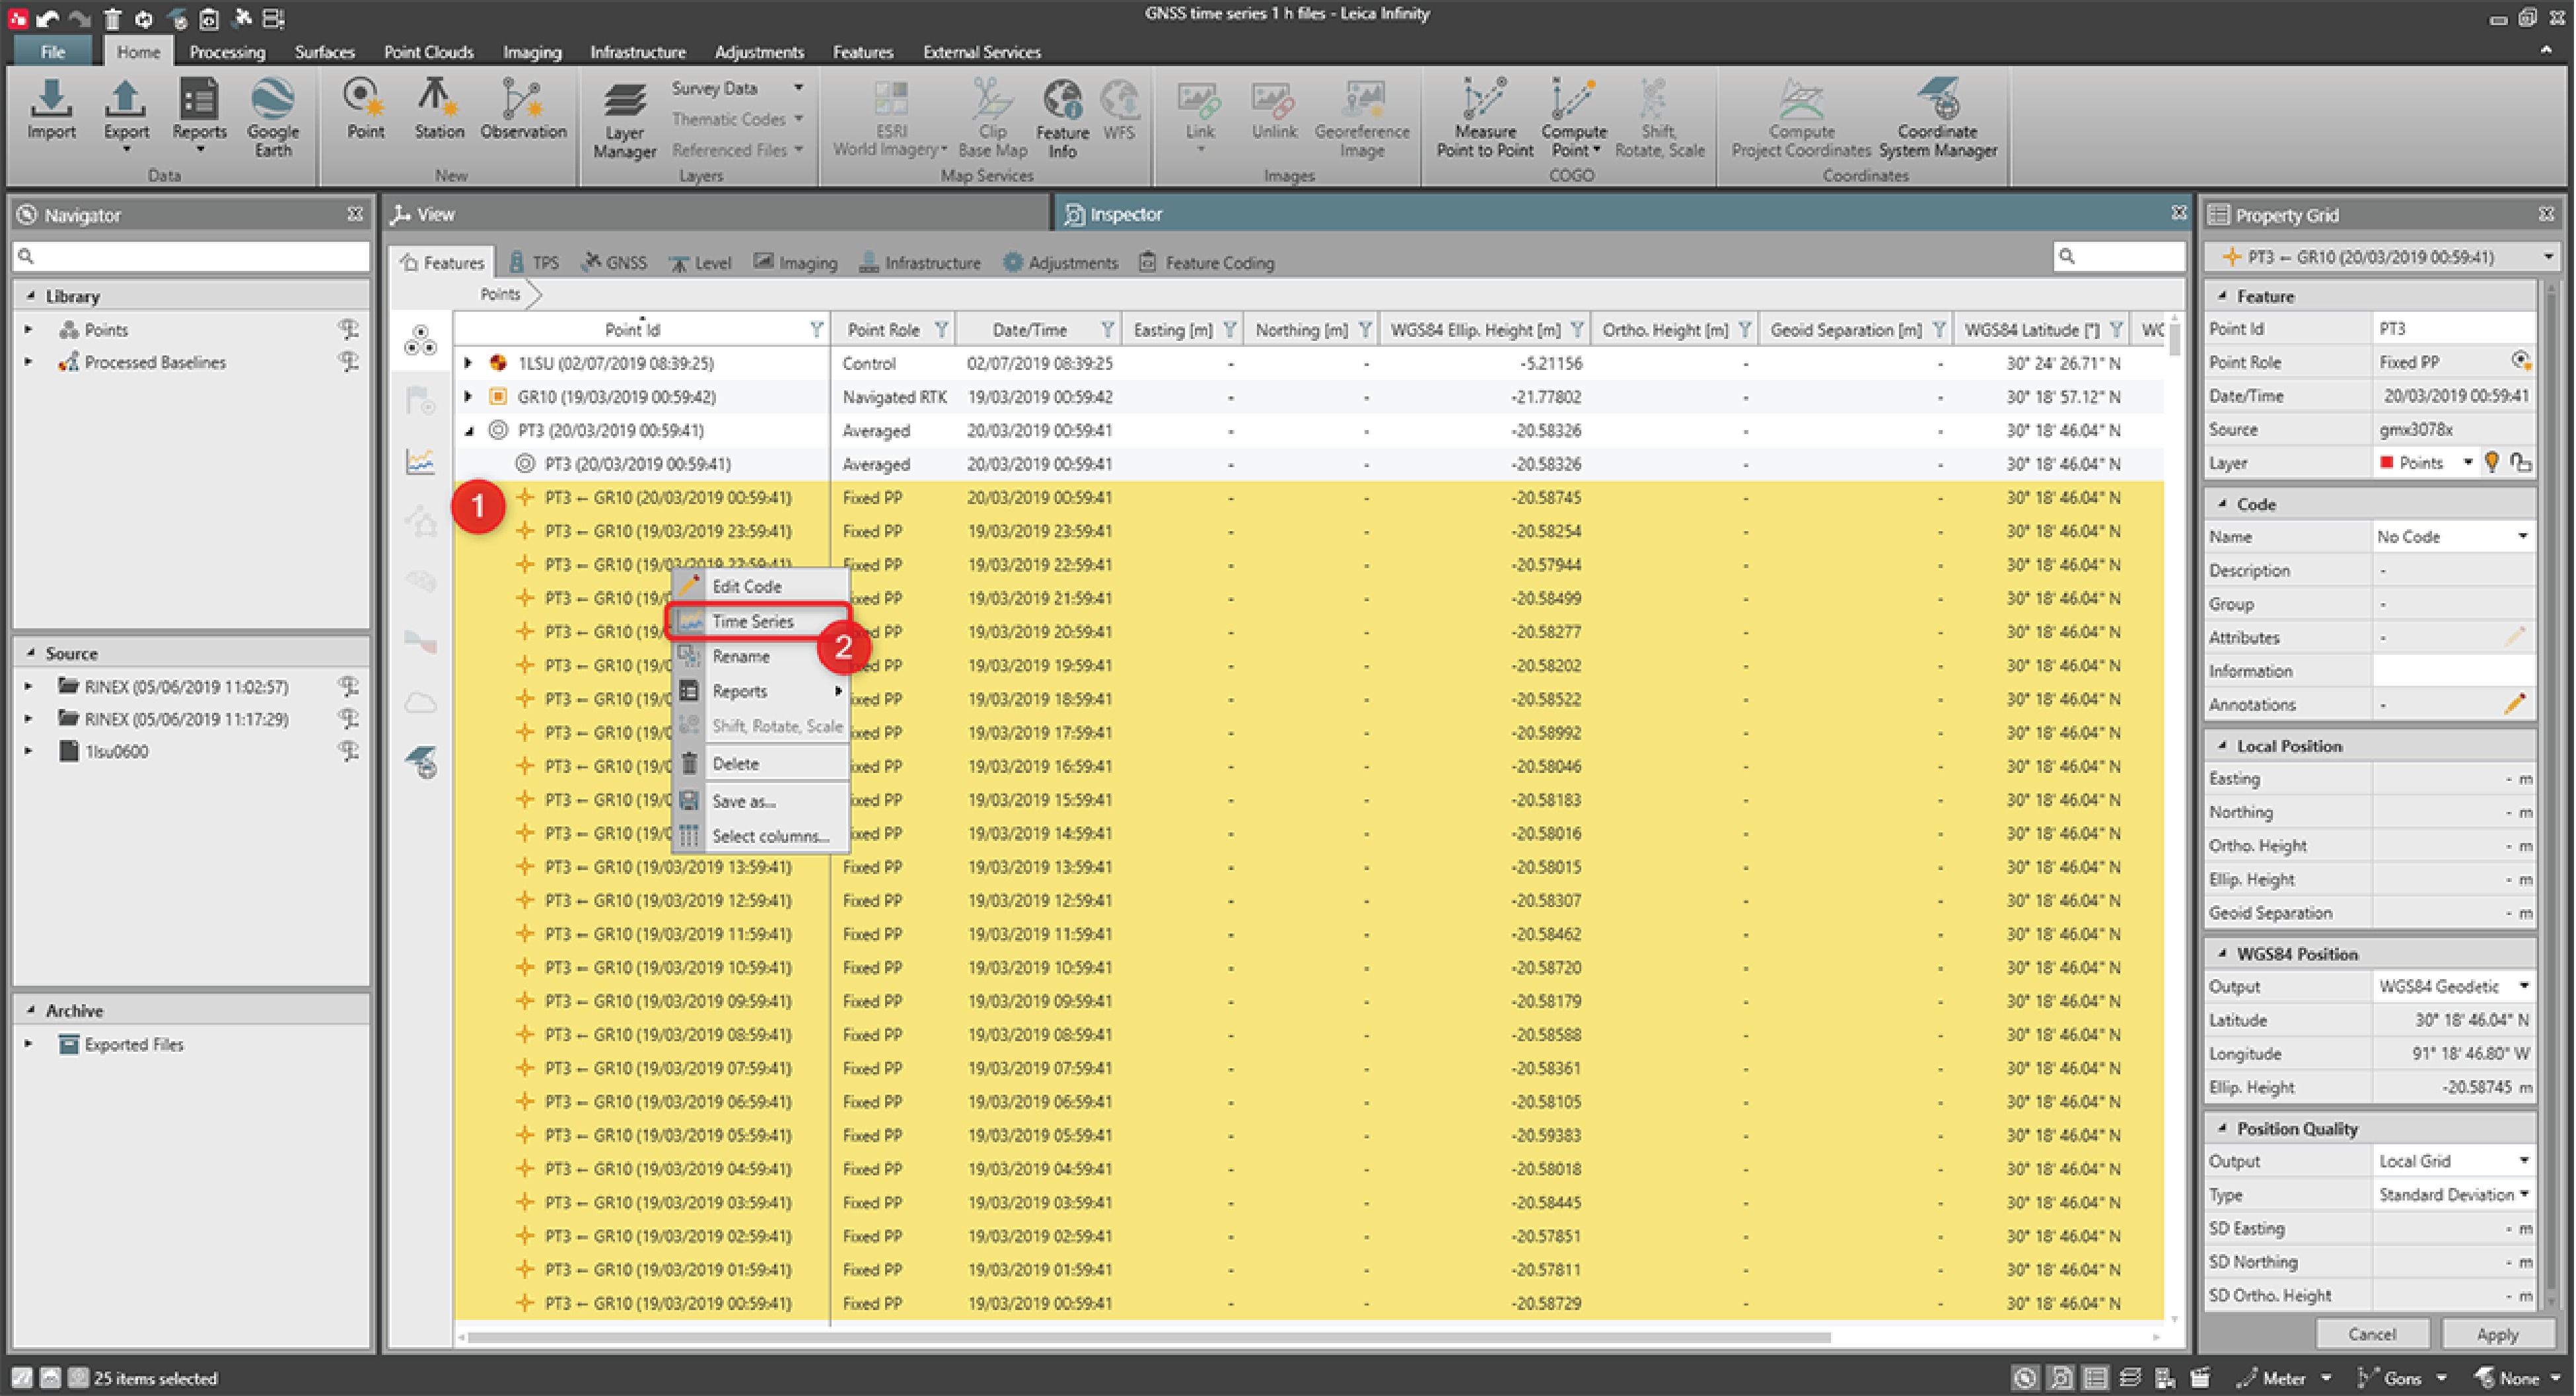Open the Position Quality Type dropdown
Image resolution: width=2576 pixels, height=1396 pixels.
[2523, 1194]
